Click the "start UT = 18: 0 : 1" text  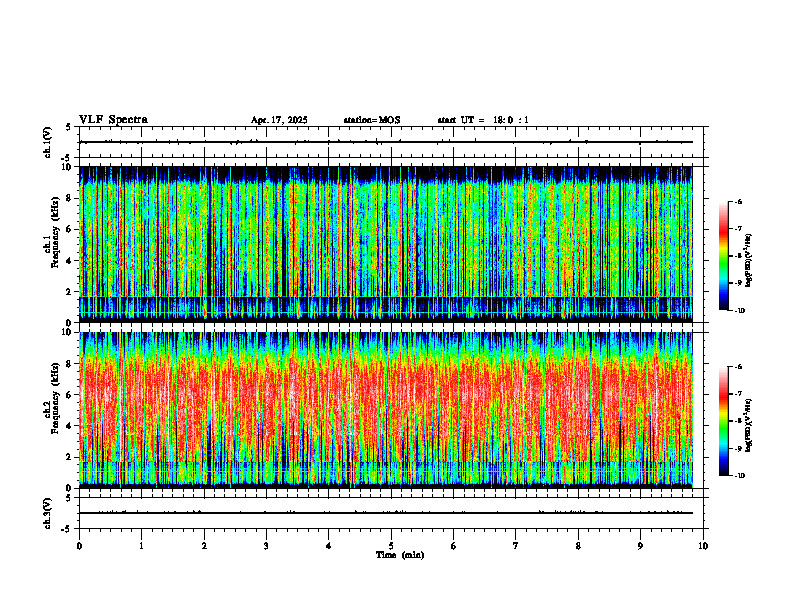coord(483,120)
